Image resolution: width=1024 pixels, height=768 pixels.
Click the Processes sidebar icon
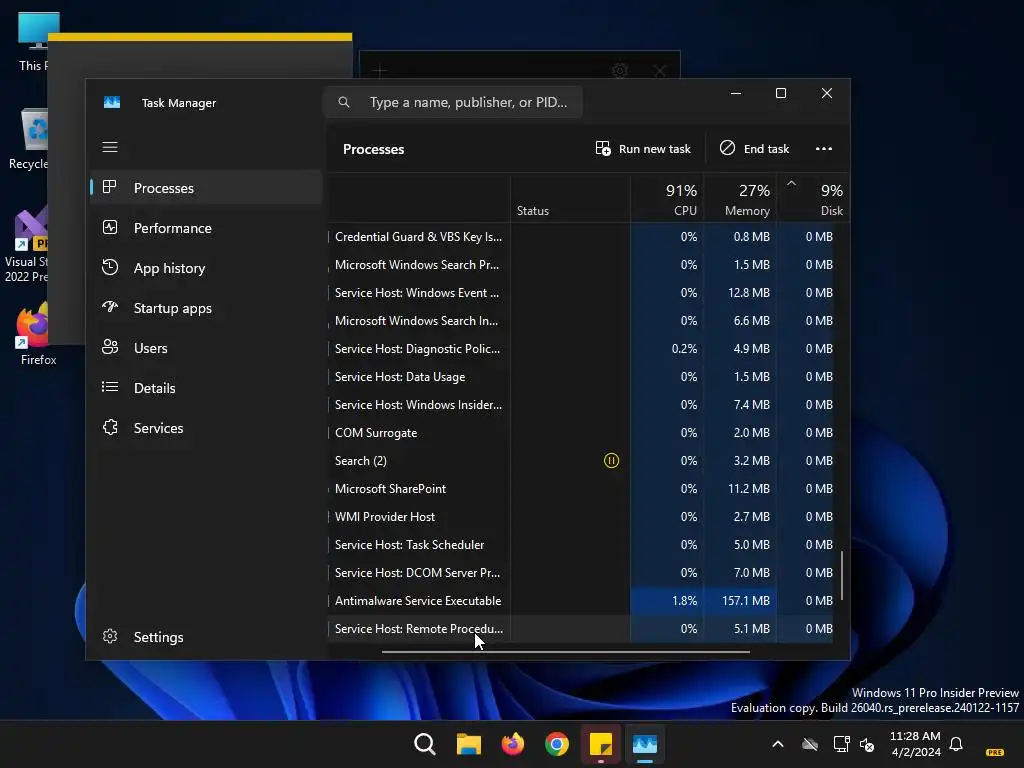point(110,187)
